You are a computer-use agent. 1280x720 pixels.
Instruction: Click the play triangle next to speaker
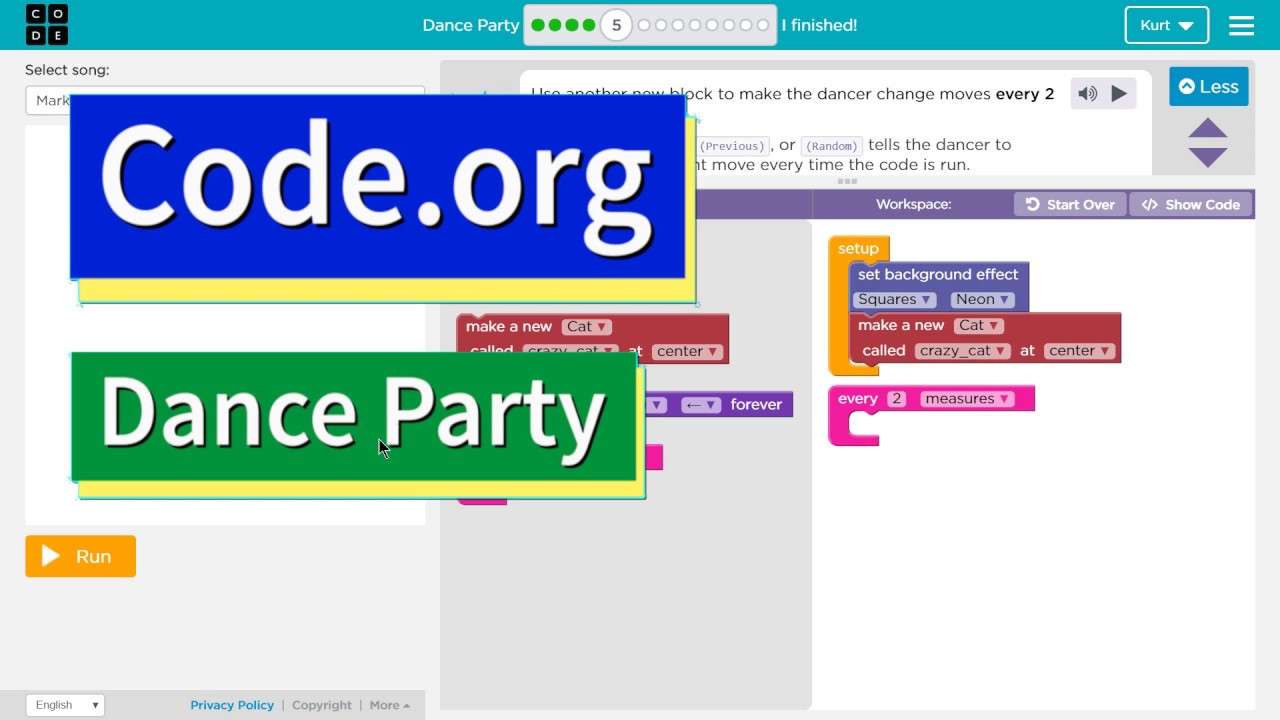click(1119, 94)
